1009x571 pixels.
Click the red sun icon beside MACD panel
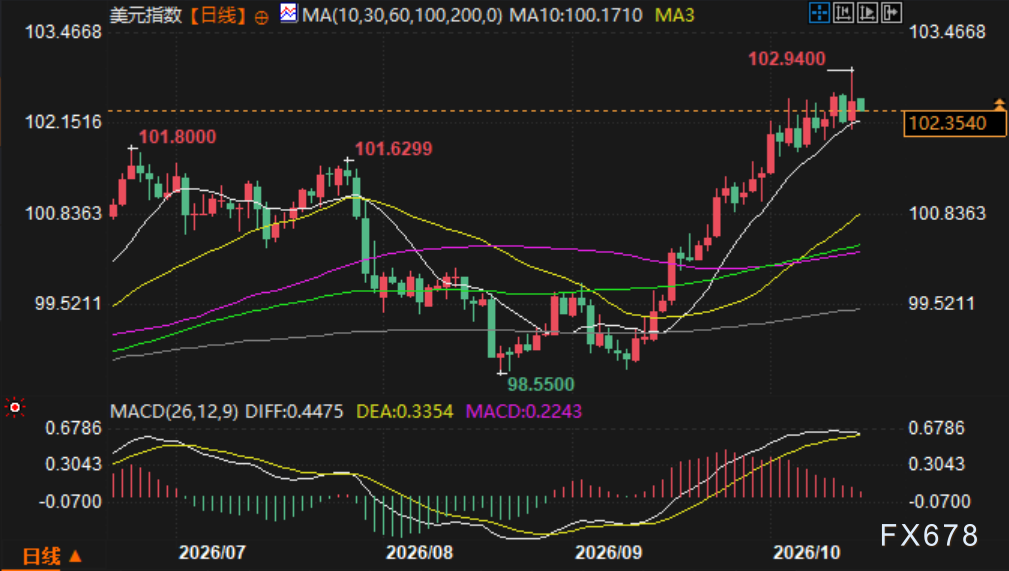click(14, 407)
